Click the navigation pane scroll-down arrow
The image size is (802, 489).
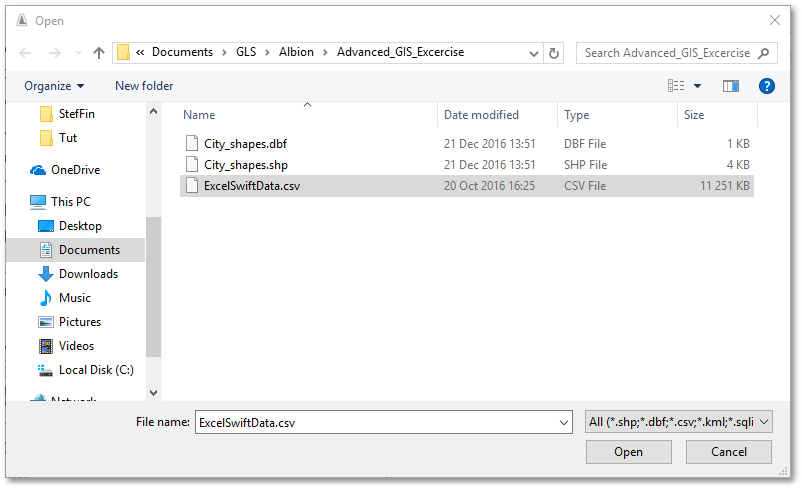(x=153, y=392)
